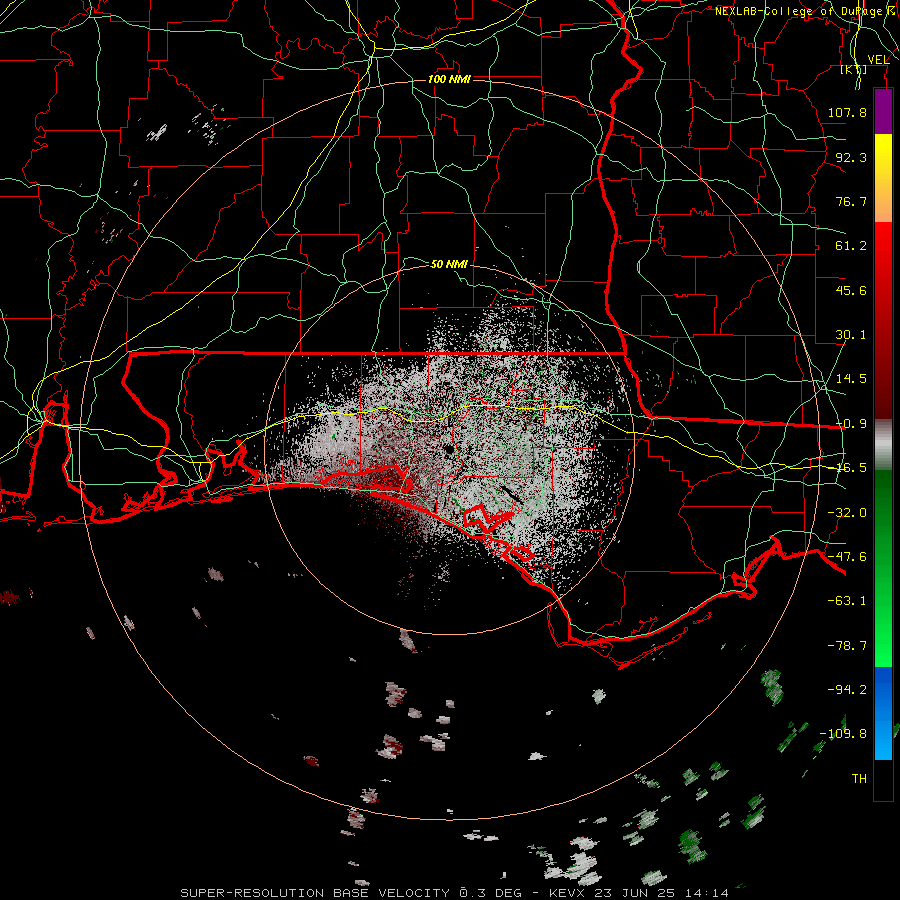Select the 76.7 scale label
This screenshot has height=900, width=900.
point(851,201)
